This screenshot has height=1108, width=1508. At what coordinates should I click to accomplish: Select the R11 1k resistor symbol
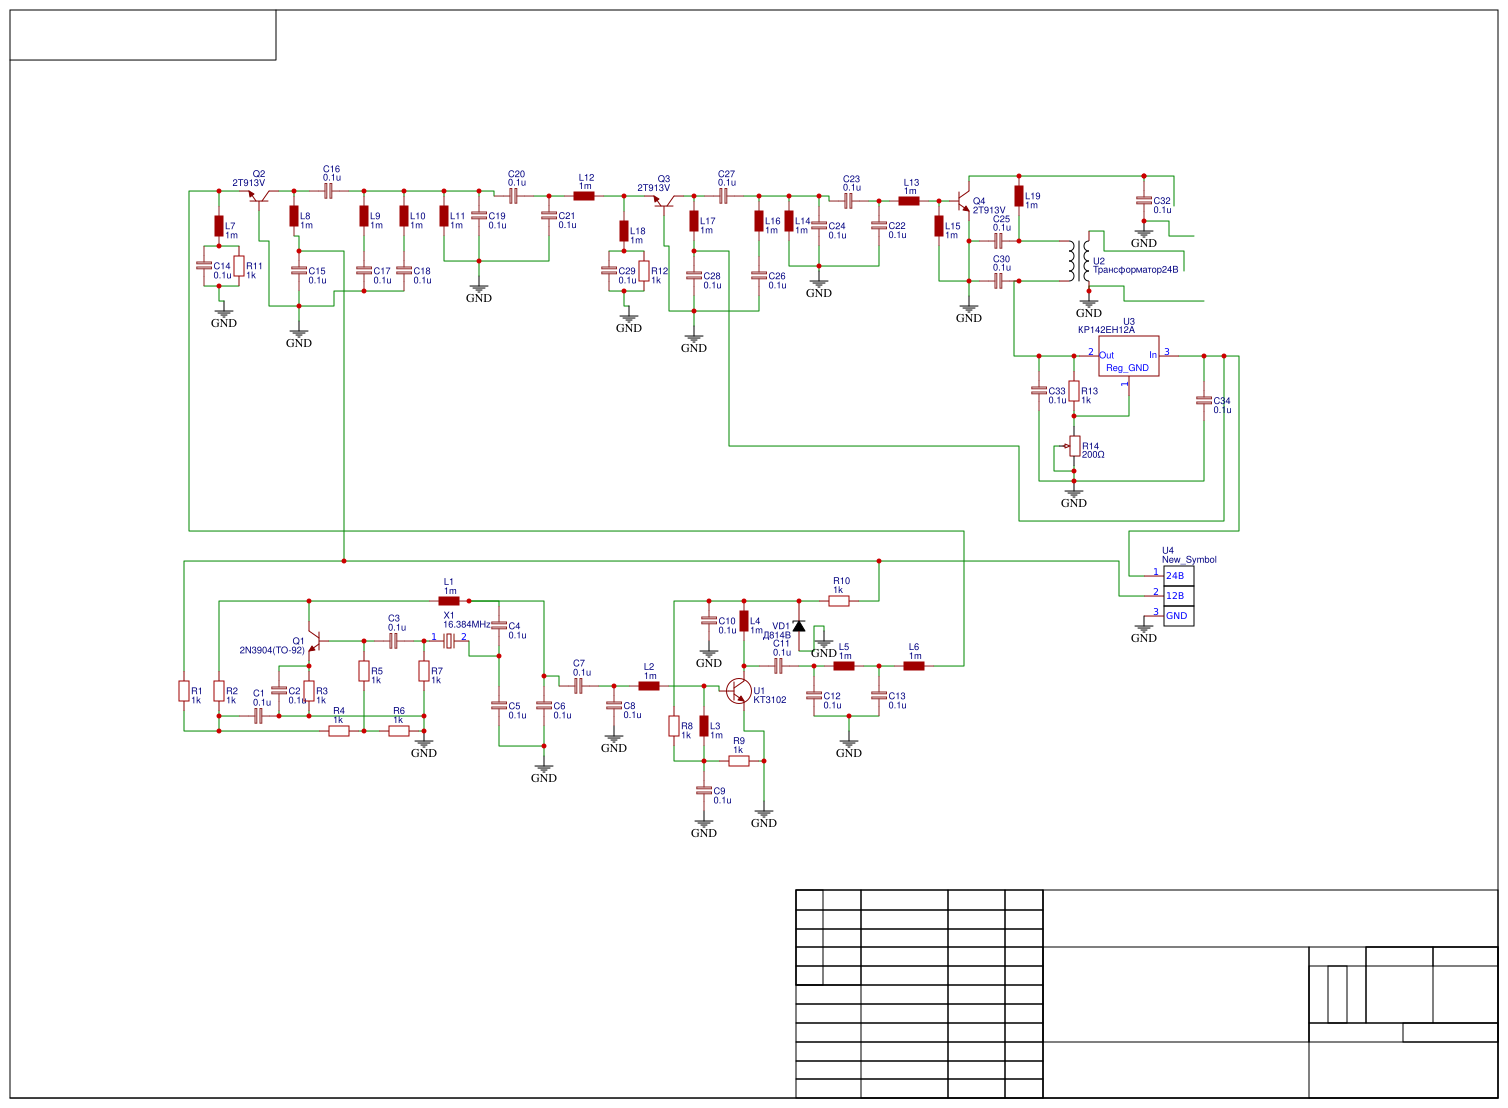[240, 267]
